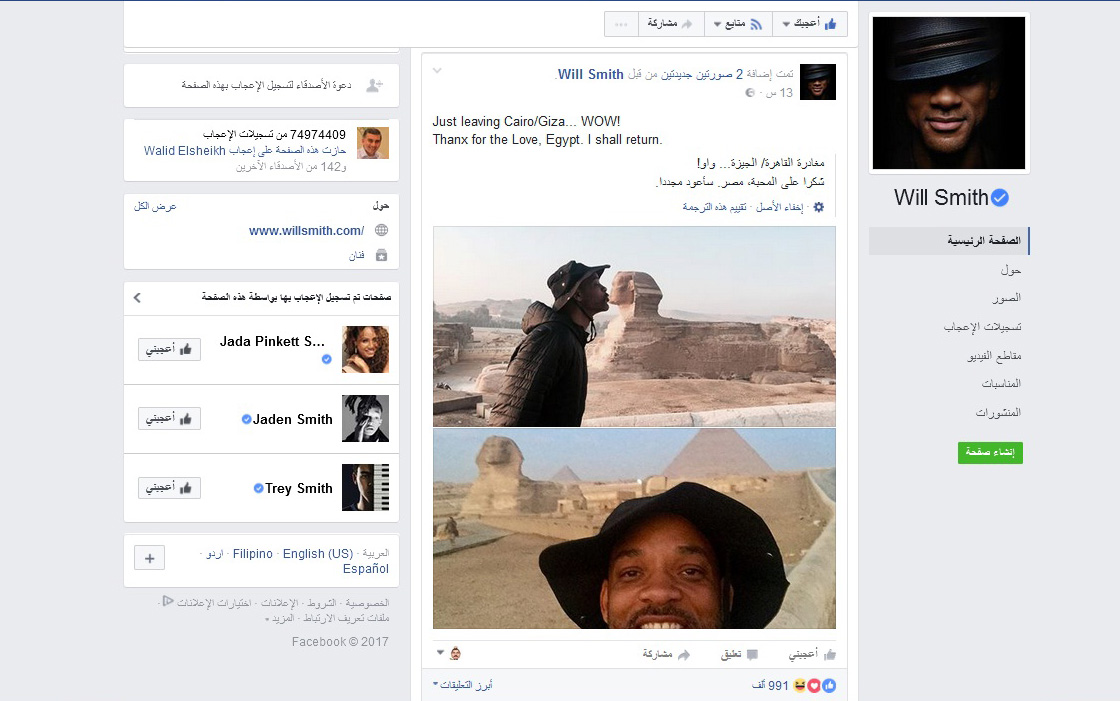This screenshot has height=701, width=1120.
Task: Click the invite friends person-plus icon
Action: point(374,86)
